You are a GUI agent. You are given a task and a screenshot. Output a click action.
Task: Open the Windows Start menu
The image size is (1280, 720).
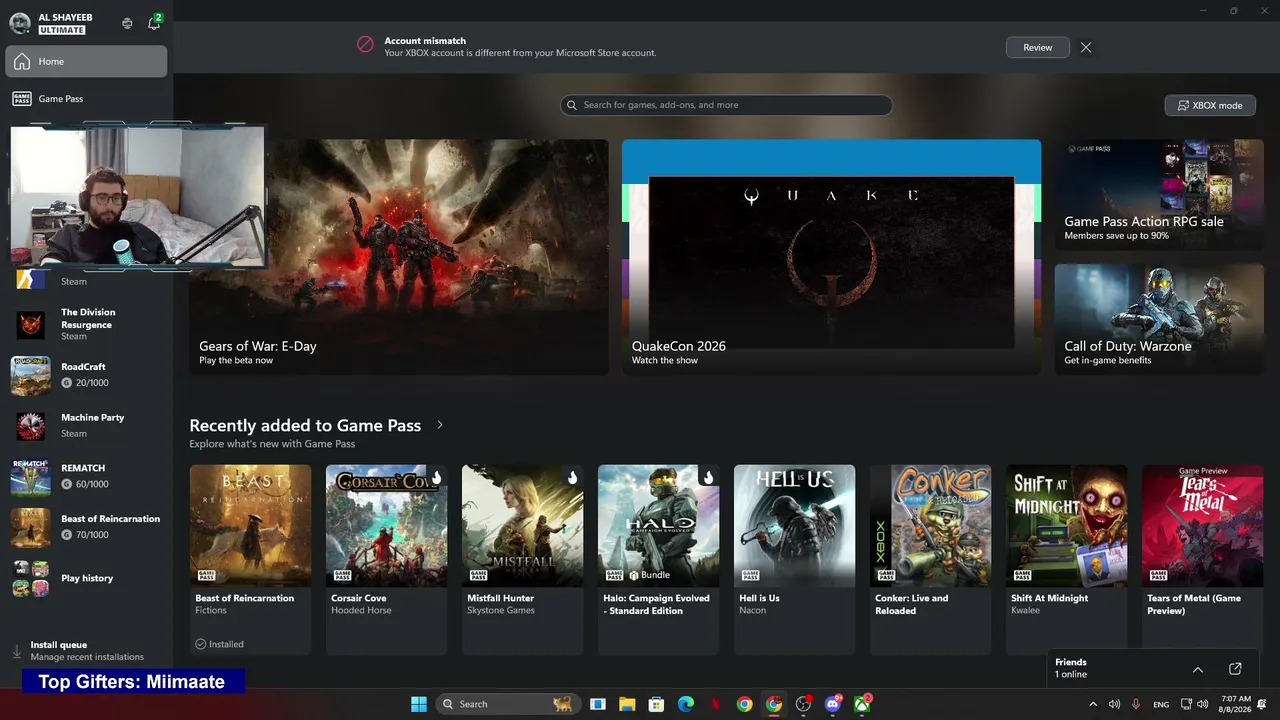[419, 704]
